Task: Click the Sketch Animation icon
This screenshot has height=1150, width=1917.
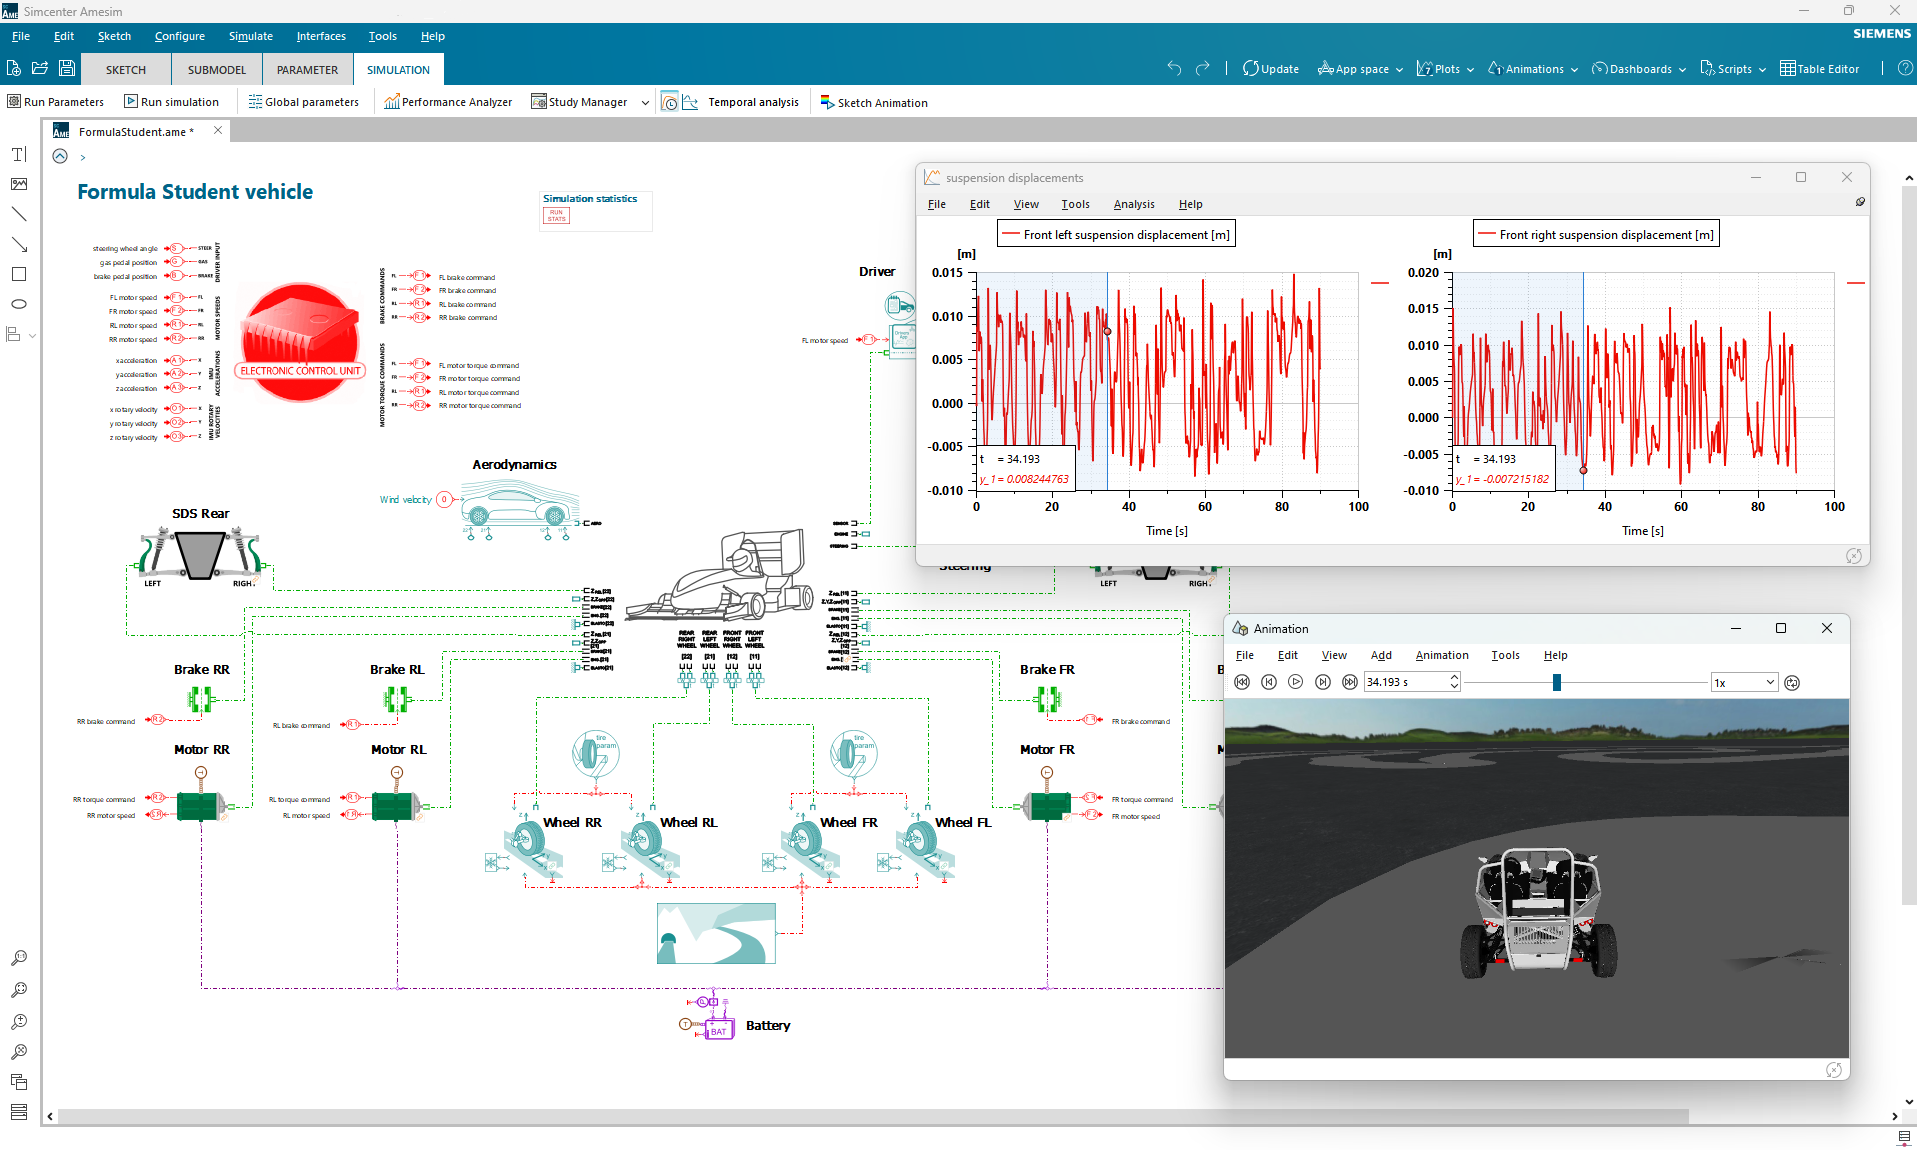Action: point(827,102)
